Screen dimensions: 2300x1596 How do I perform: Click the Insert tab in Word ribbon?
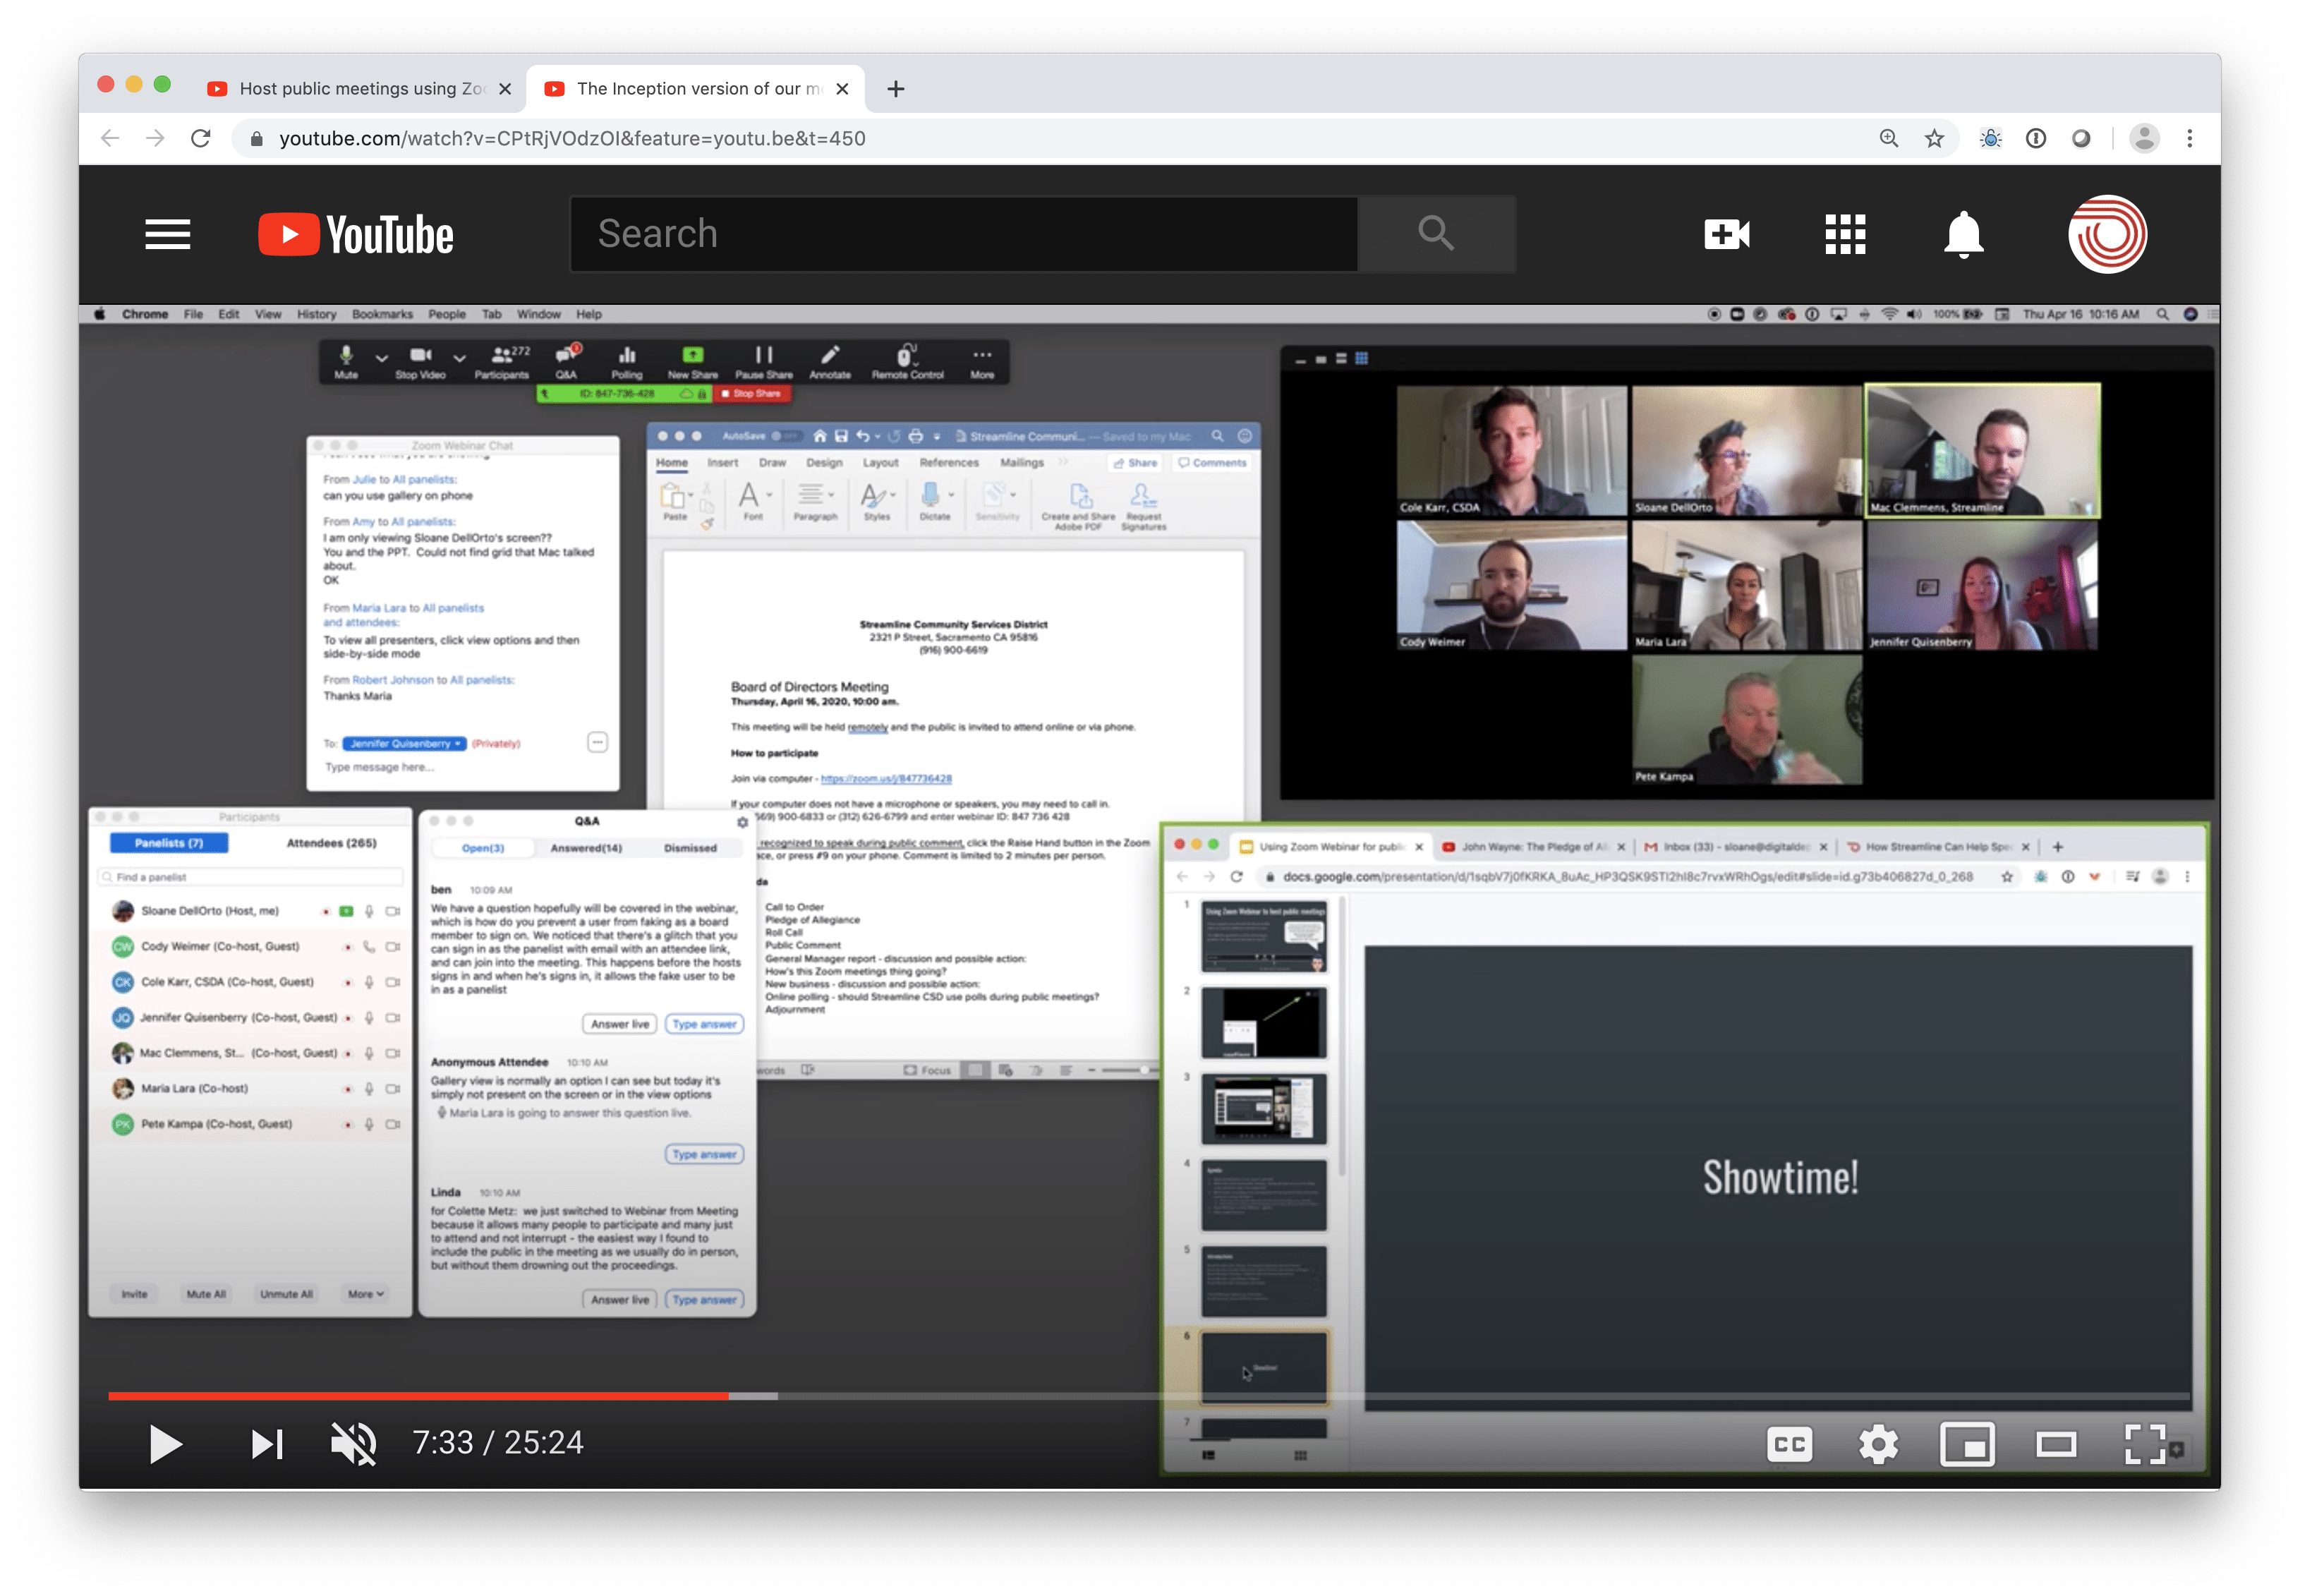(722, 463)
